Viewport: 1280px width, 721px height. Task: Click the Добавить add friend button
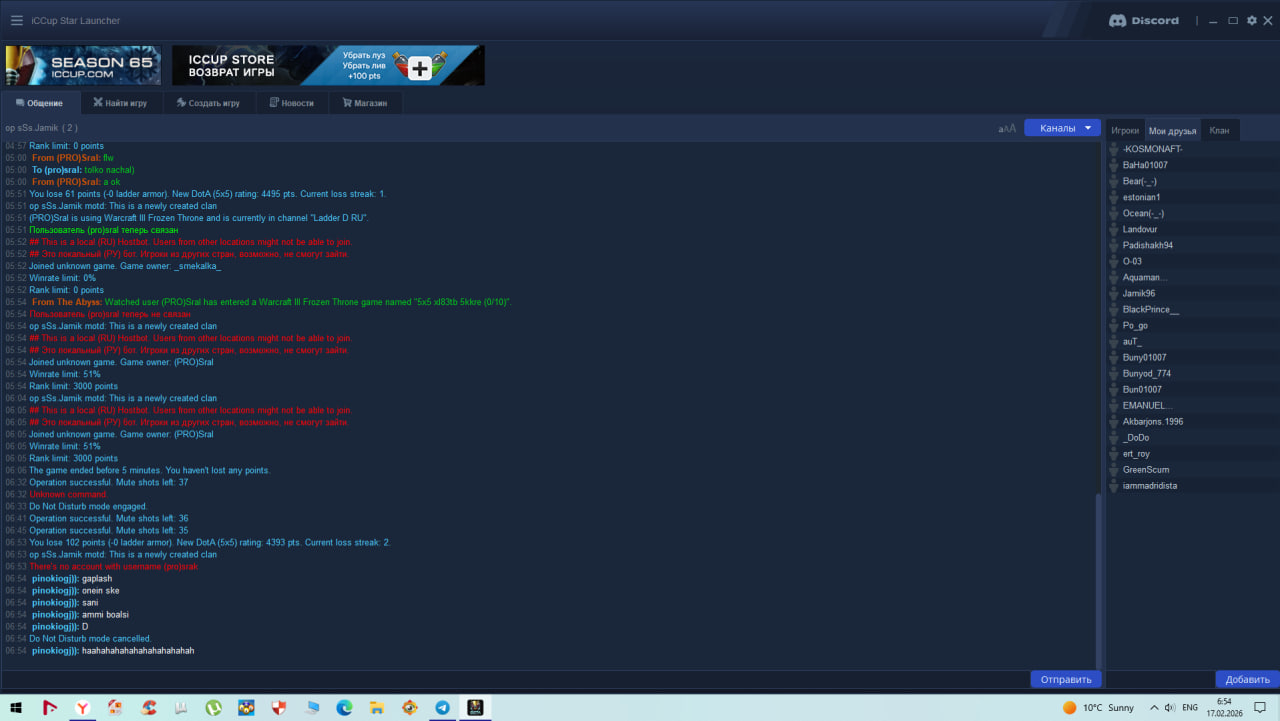[x=1247, y=679]
